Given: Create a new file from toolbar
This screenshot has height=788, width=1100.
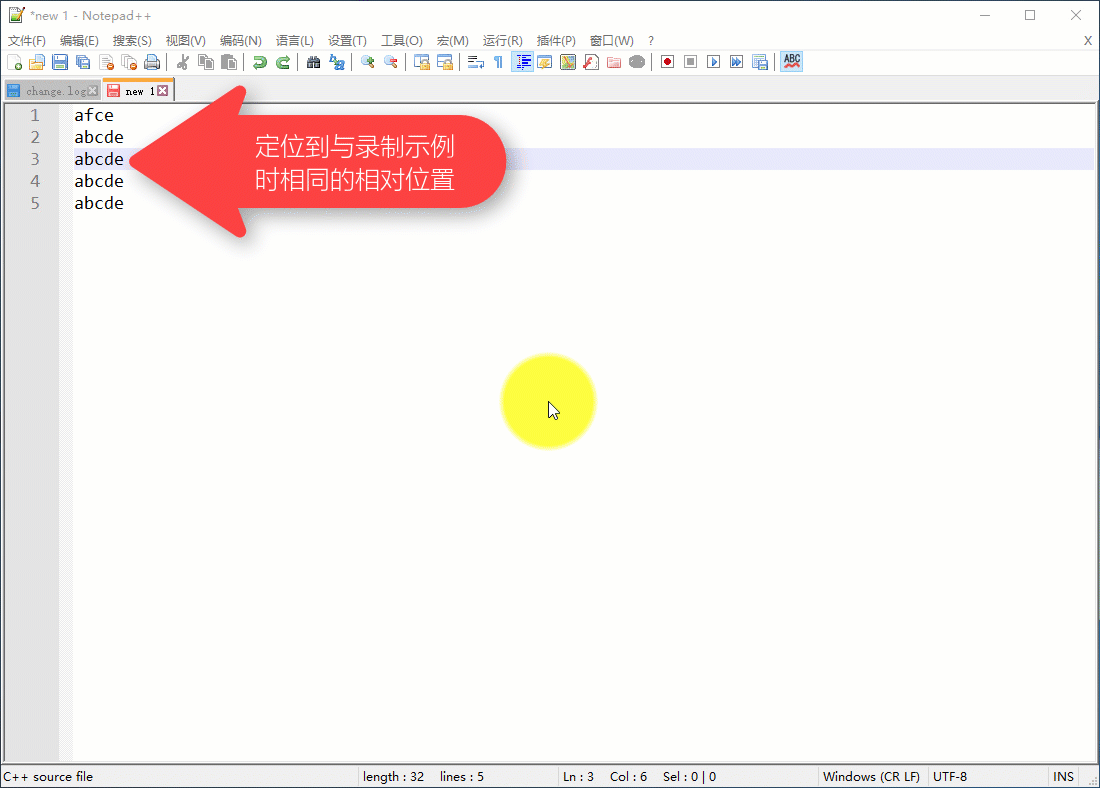Looking at the screenshot, I should click(x=14, y=62).
